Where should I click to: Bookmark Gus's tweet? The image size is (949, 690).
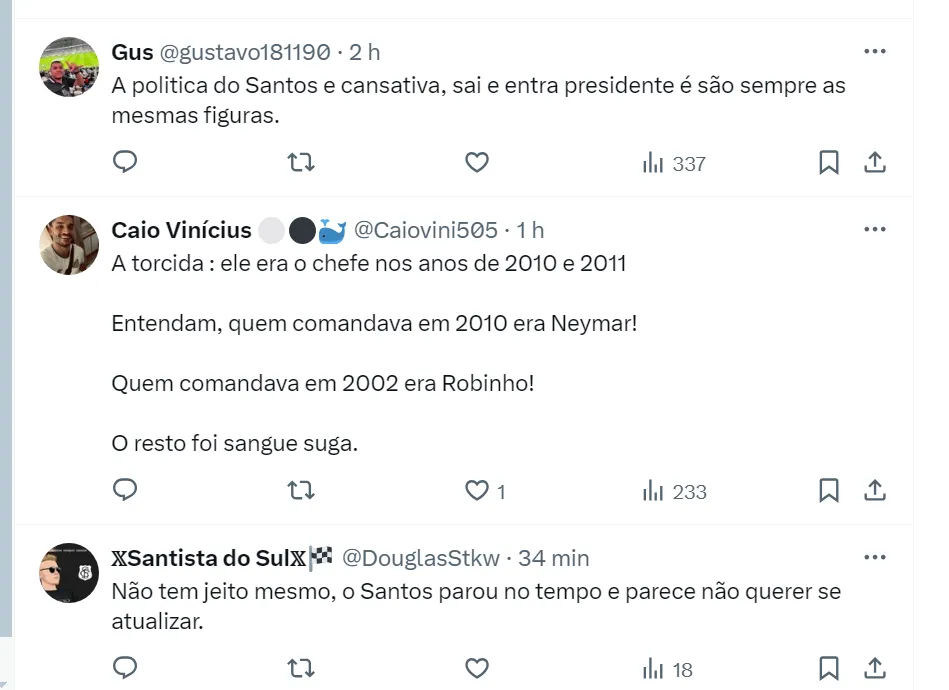click(829, 162)
